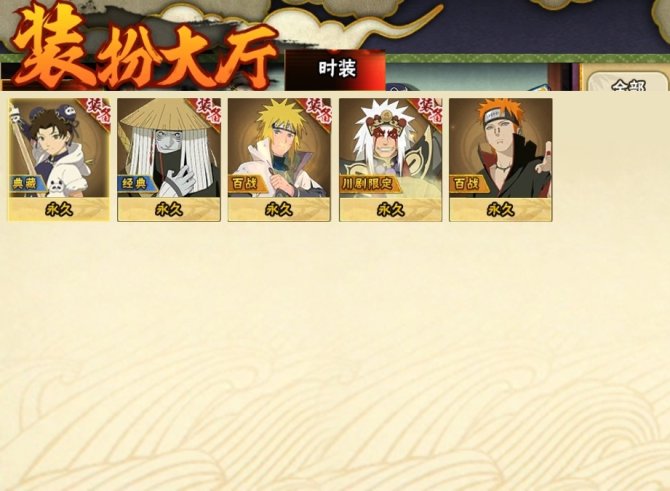The image size is (670, 491).
Task: Click the 川剧限定 tag badge
Action: click(x=368, y=184)
